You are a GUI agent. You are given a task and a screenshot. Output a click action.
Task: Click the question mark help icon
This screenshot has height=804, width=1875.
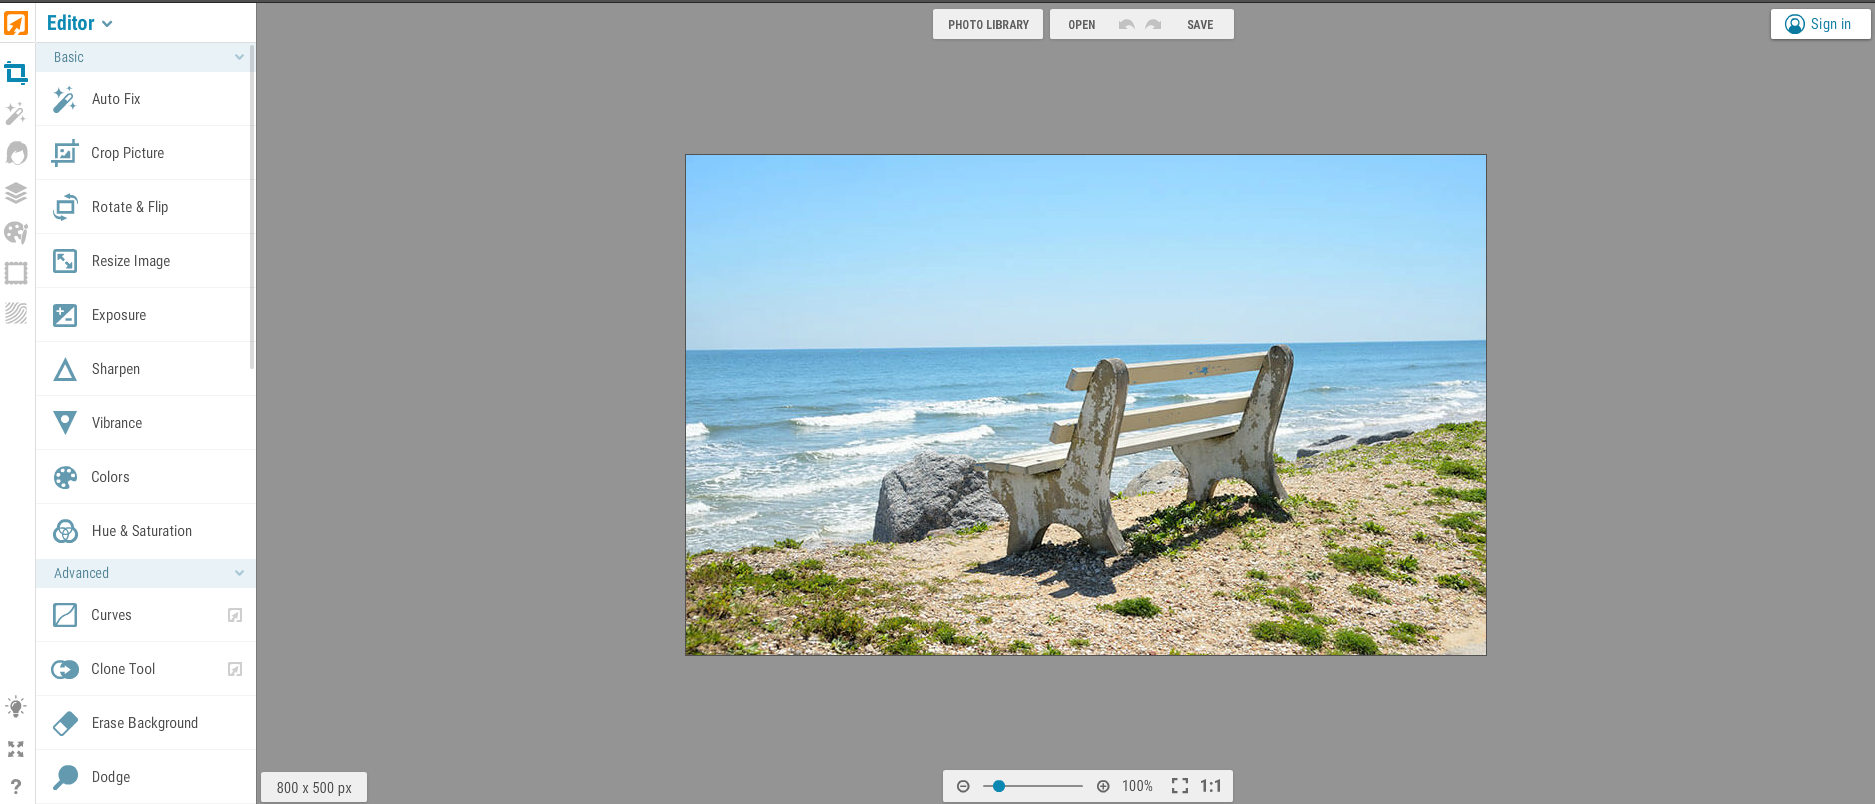coord(16,787)
